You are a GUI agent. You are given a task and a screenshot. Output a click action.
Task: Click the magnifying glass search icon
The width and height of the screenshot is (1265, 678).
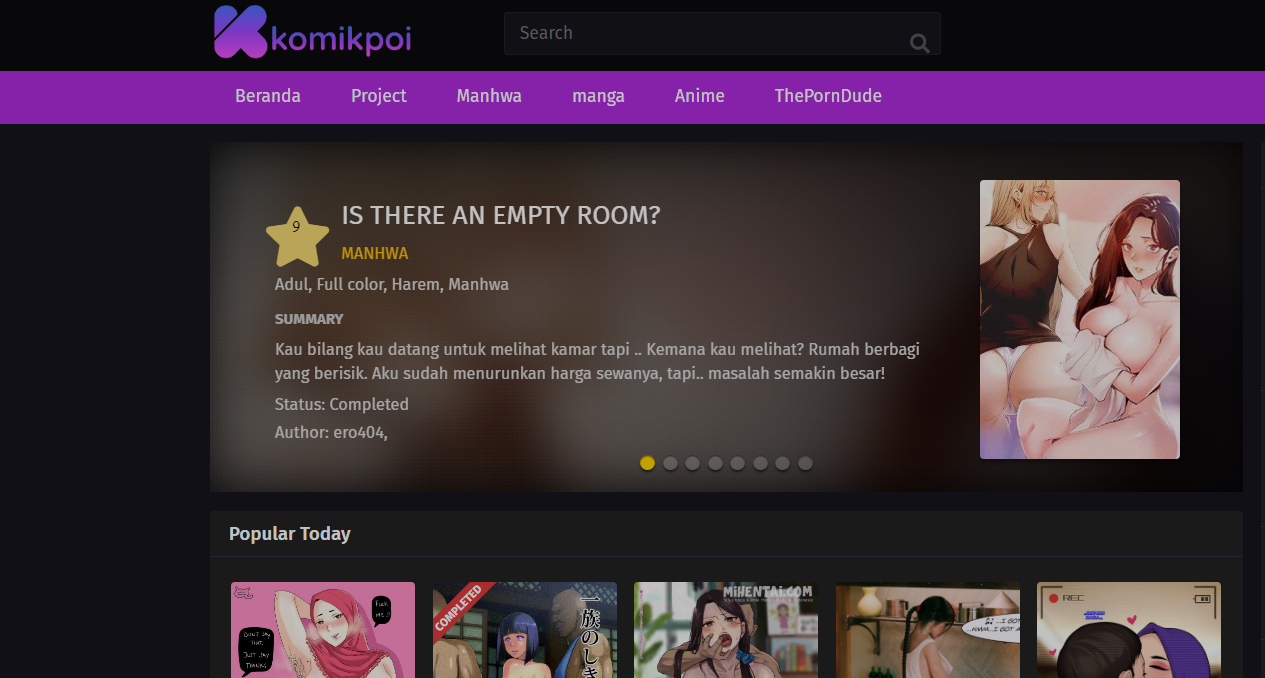[x=920, y=43]
